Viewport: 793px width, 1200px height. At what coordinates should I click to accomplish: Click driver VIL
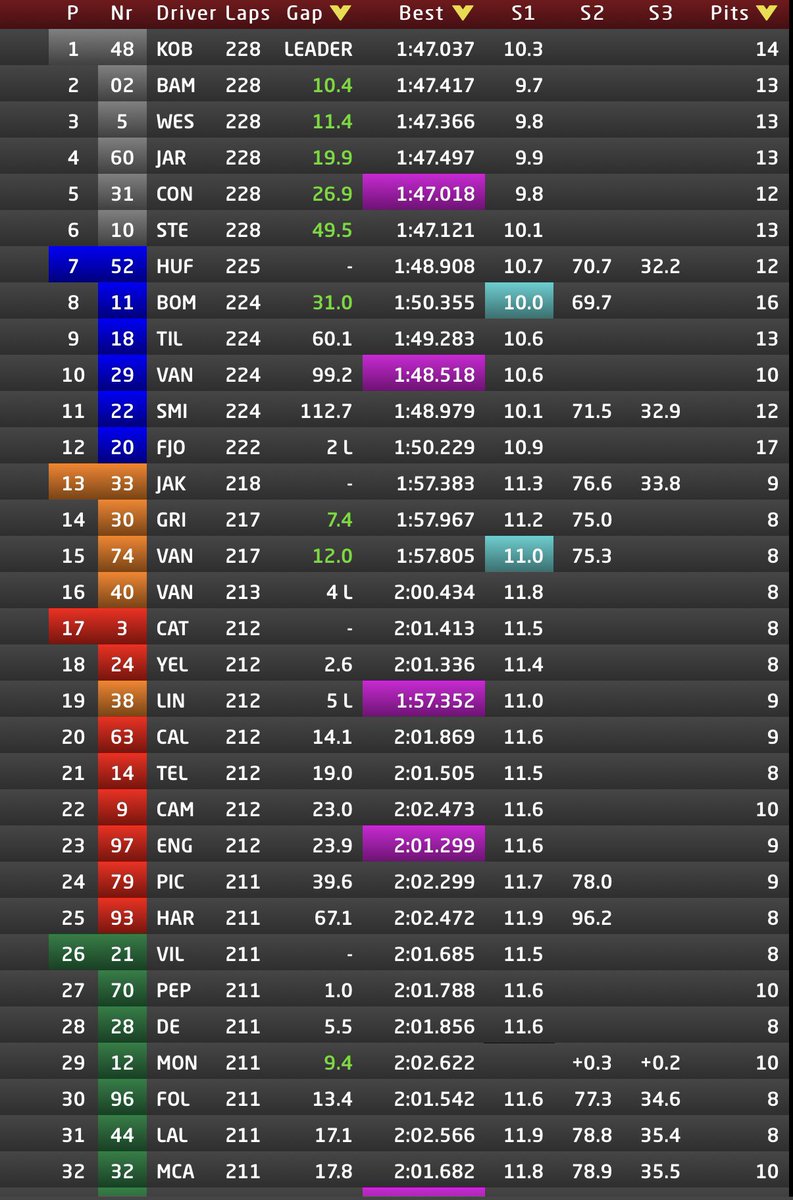tap(171, 953)
